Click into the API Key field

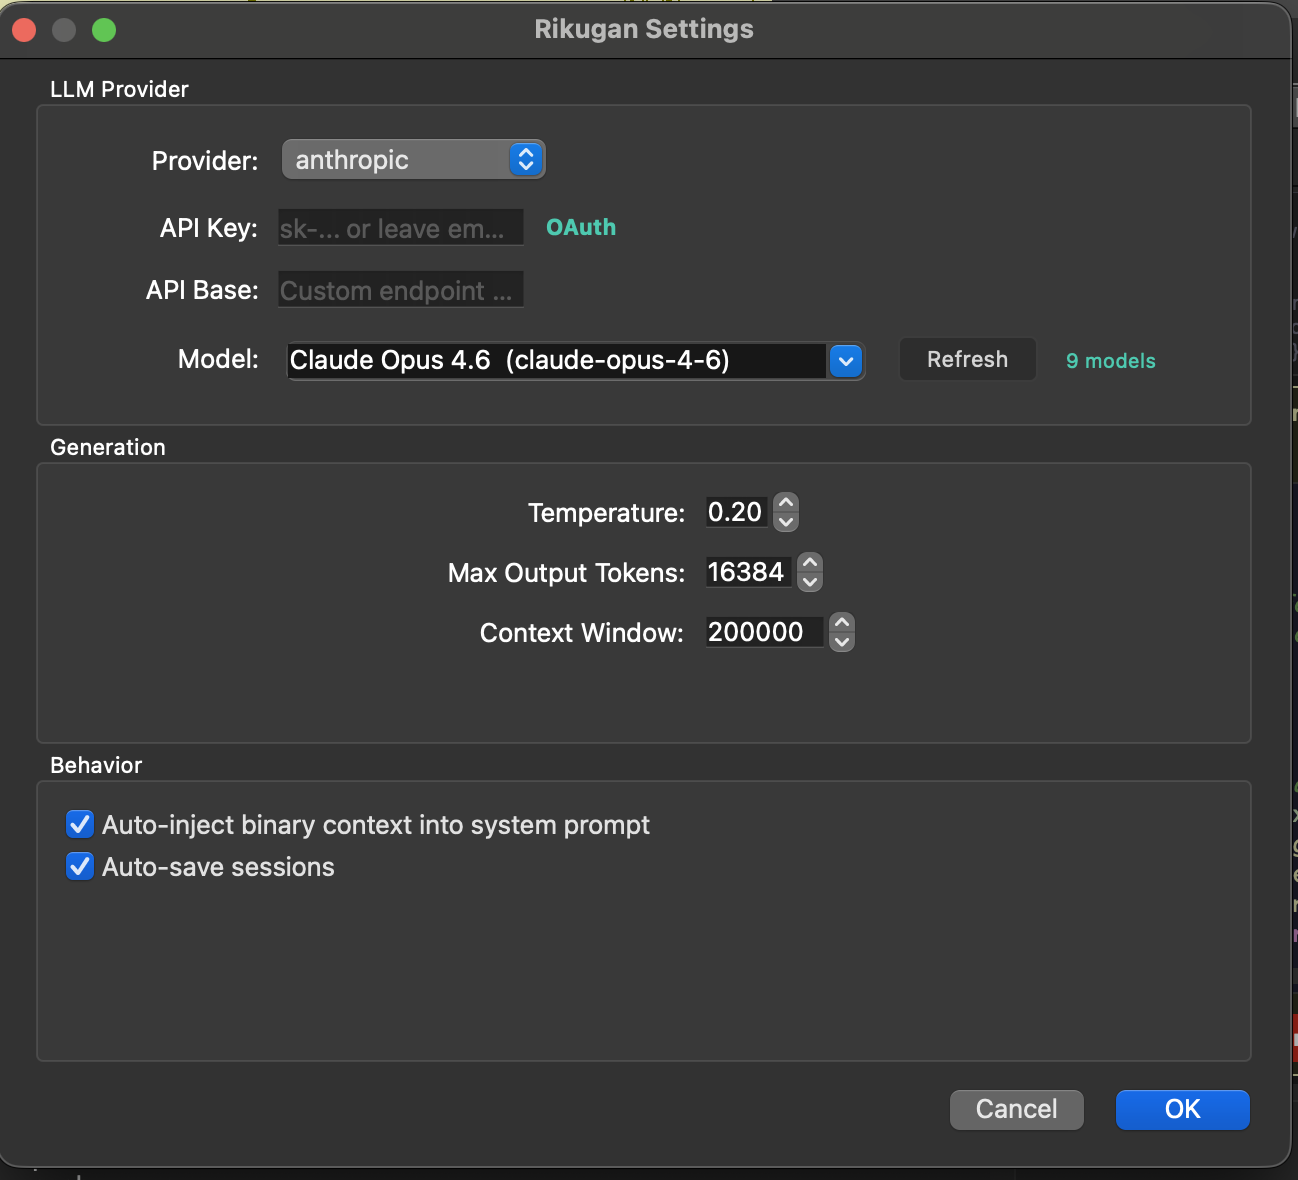click(400, 227)
